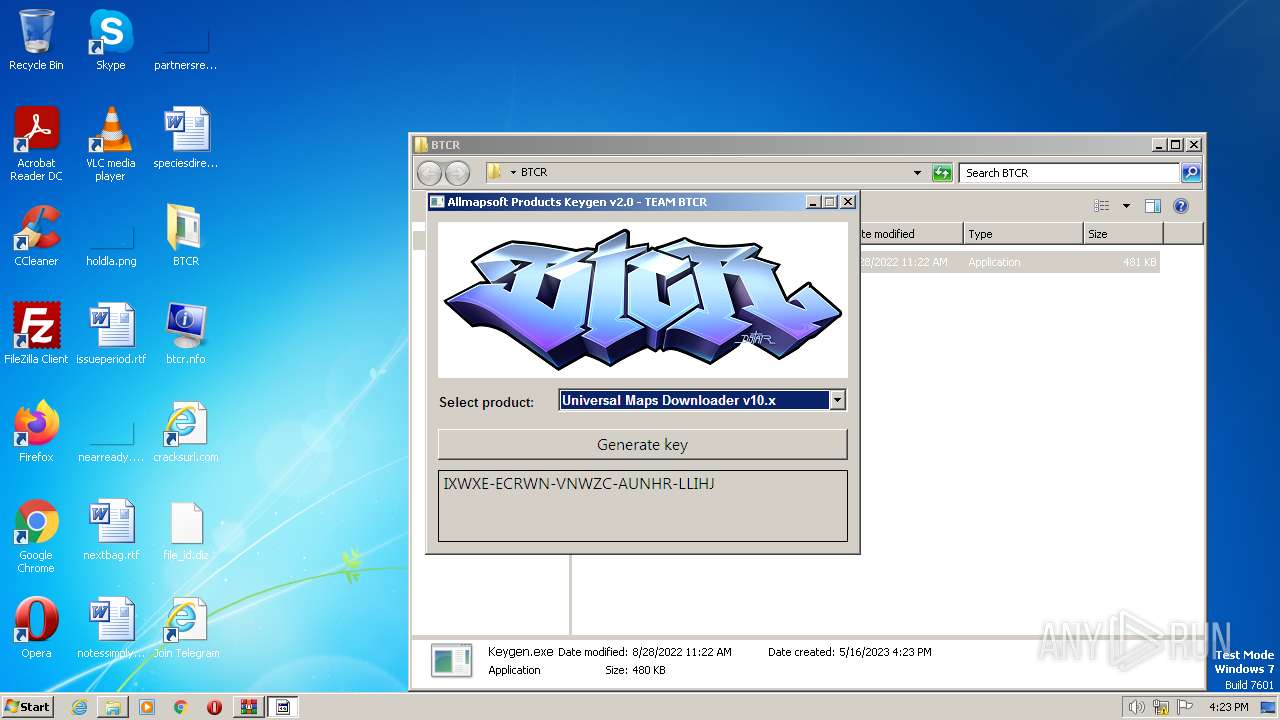Screen dimensions: 1280x720
Task: Open the Acrobat Reader DC shortcut
Action: [x=36, y=143]
